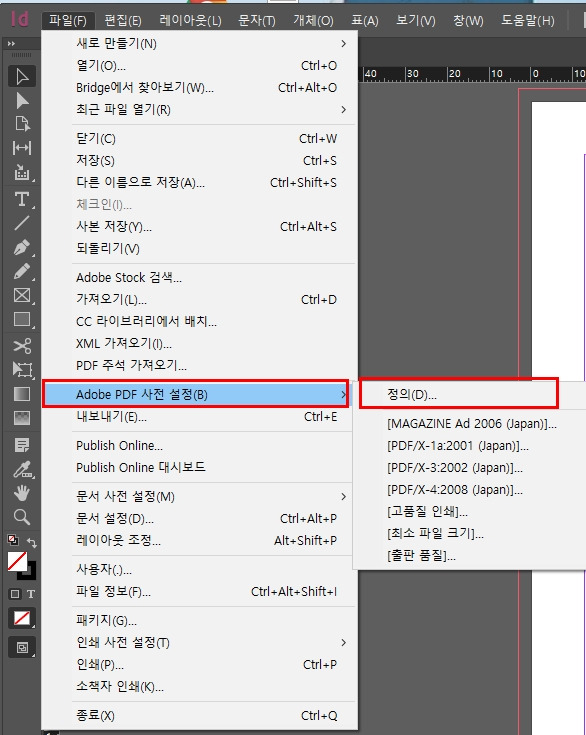Expand the 새로 만들기(N) submenu
Image resolution: width=586 pixels, height=735 pixels.
point(200,44)
